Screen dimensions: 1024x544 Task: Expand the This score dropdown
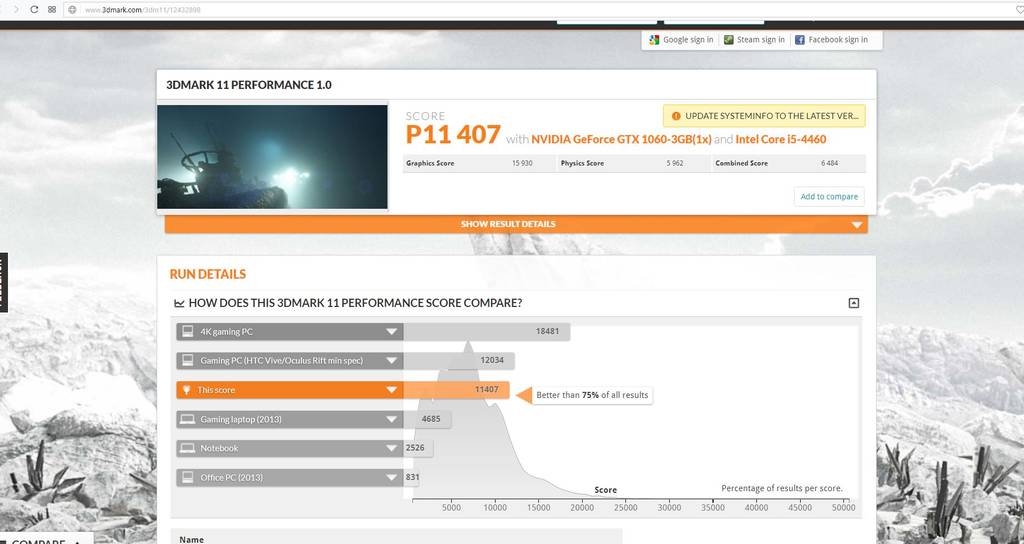(x=391, y=390)
